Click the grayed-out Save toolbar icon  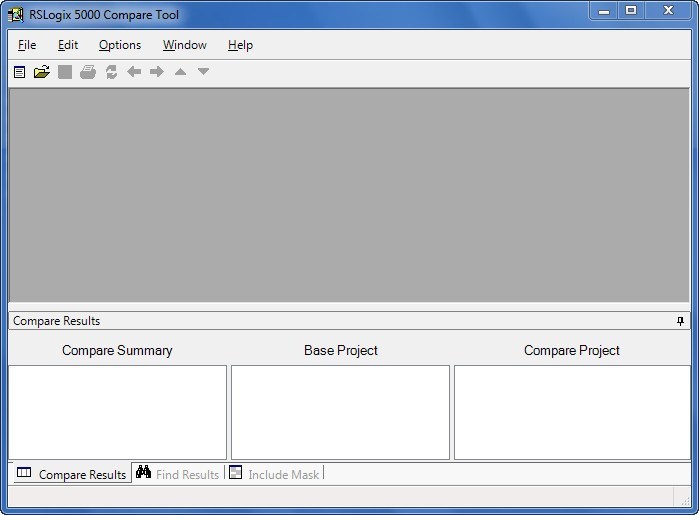(65, 72)
